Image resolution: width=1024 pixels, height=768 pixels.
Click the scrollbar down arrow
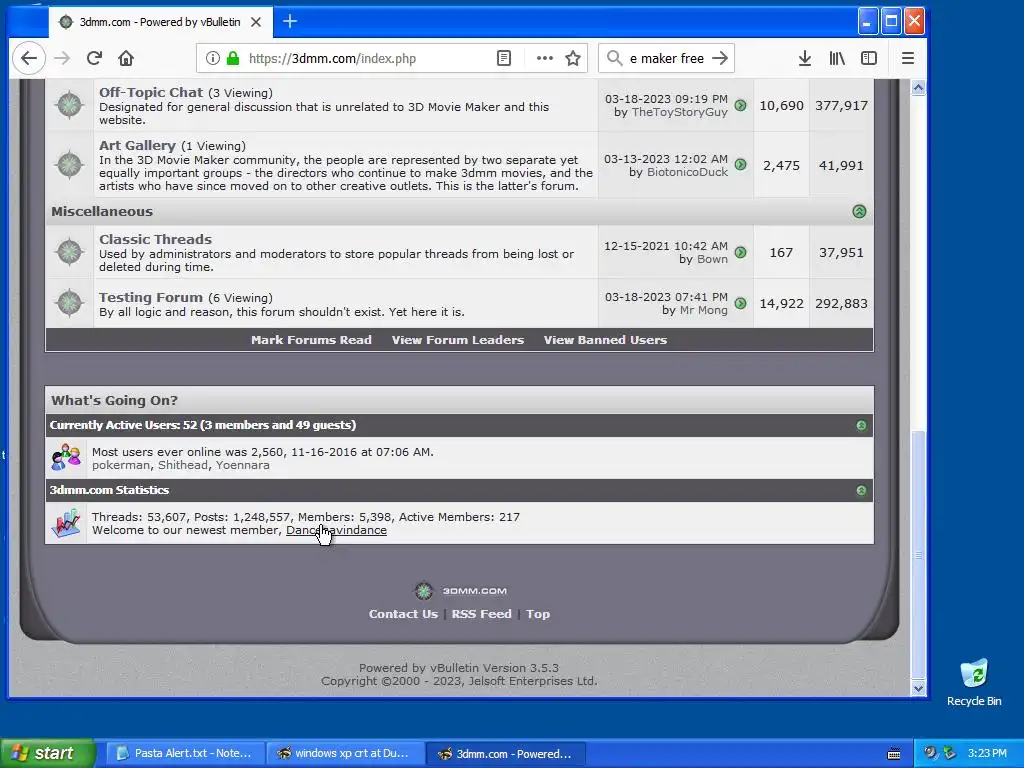coord(918,688)
